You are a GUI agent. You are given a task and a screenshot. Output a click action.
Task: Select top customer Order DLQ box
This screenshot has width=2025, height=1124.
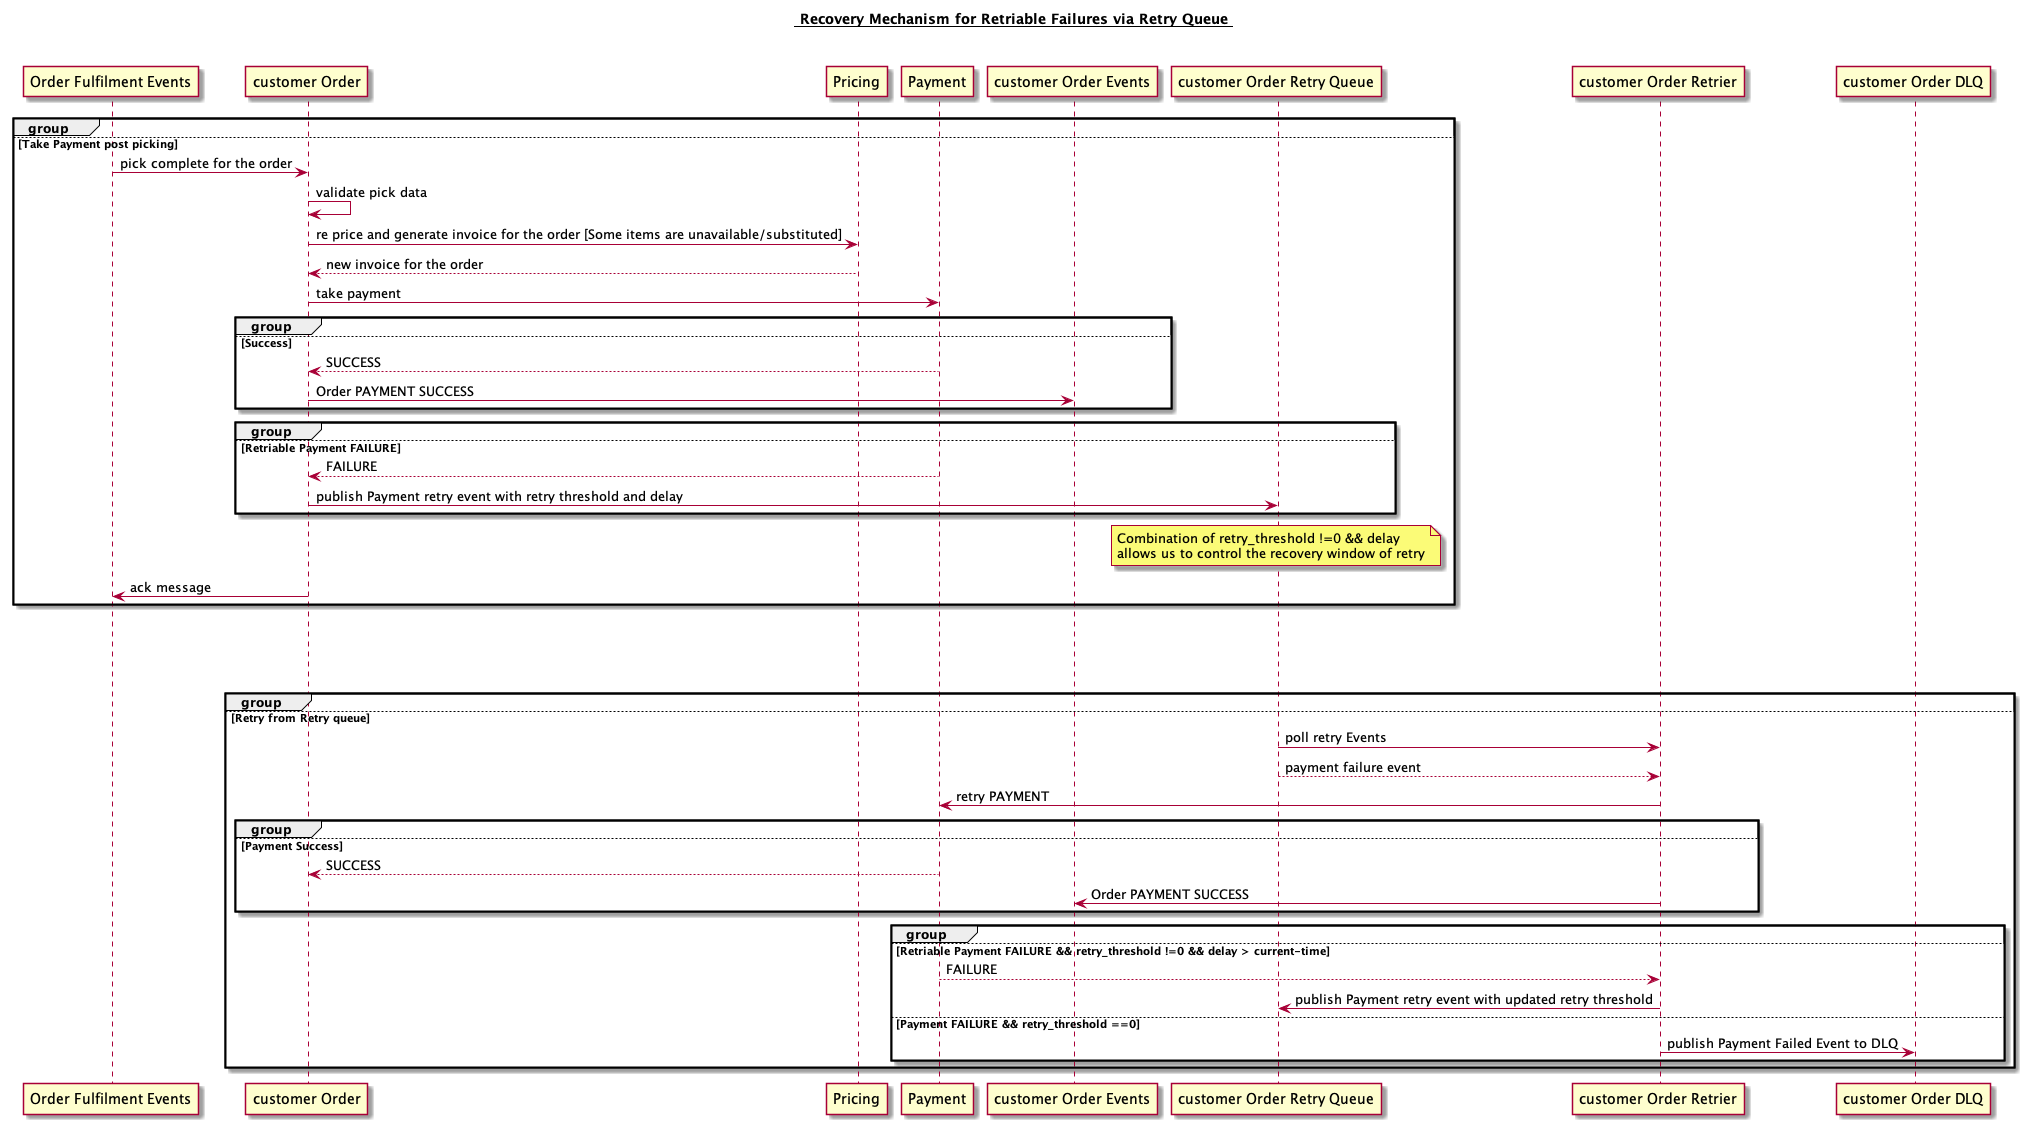click(1913, 82)
